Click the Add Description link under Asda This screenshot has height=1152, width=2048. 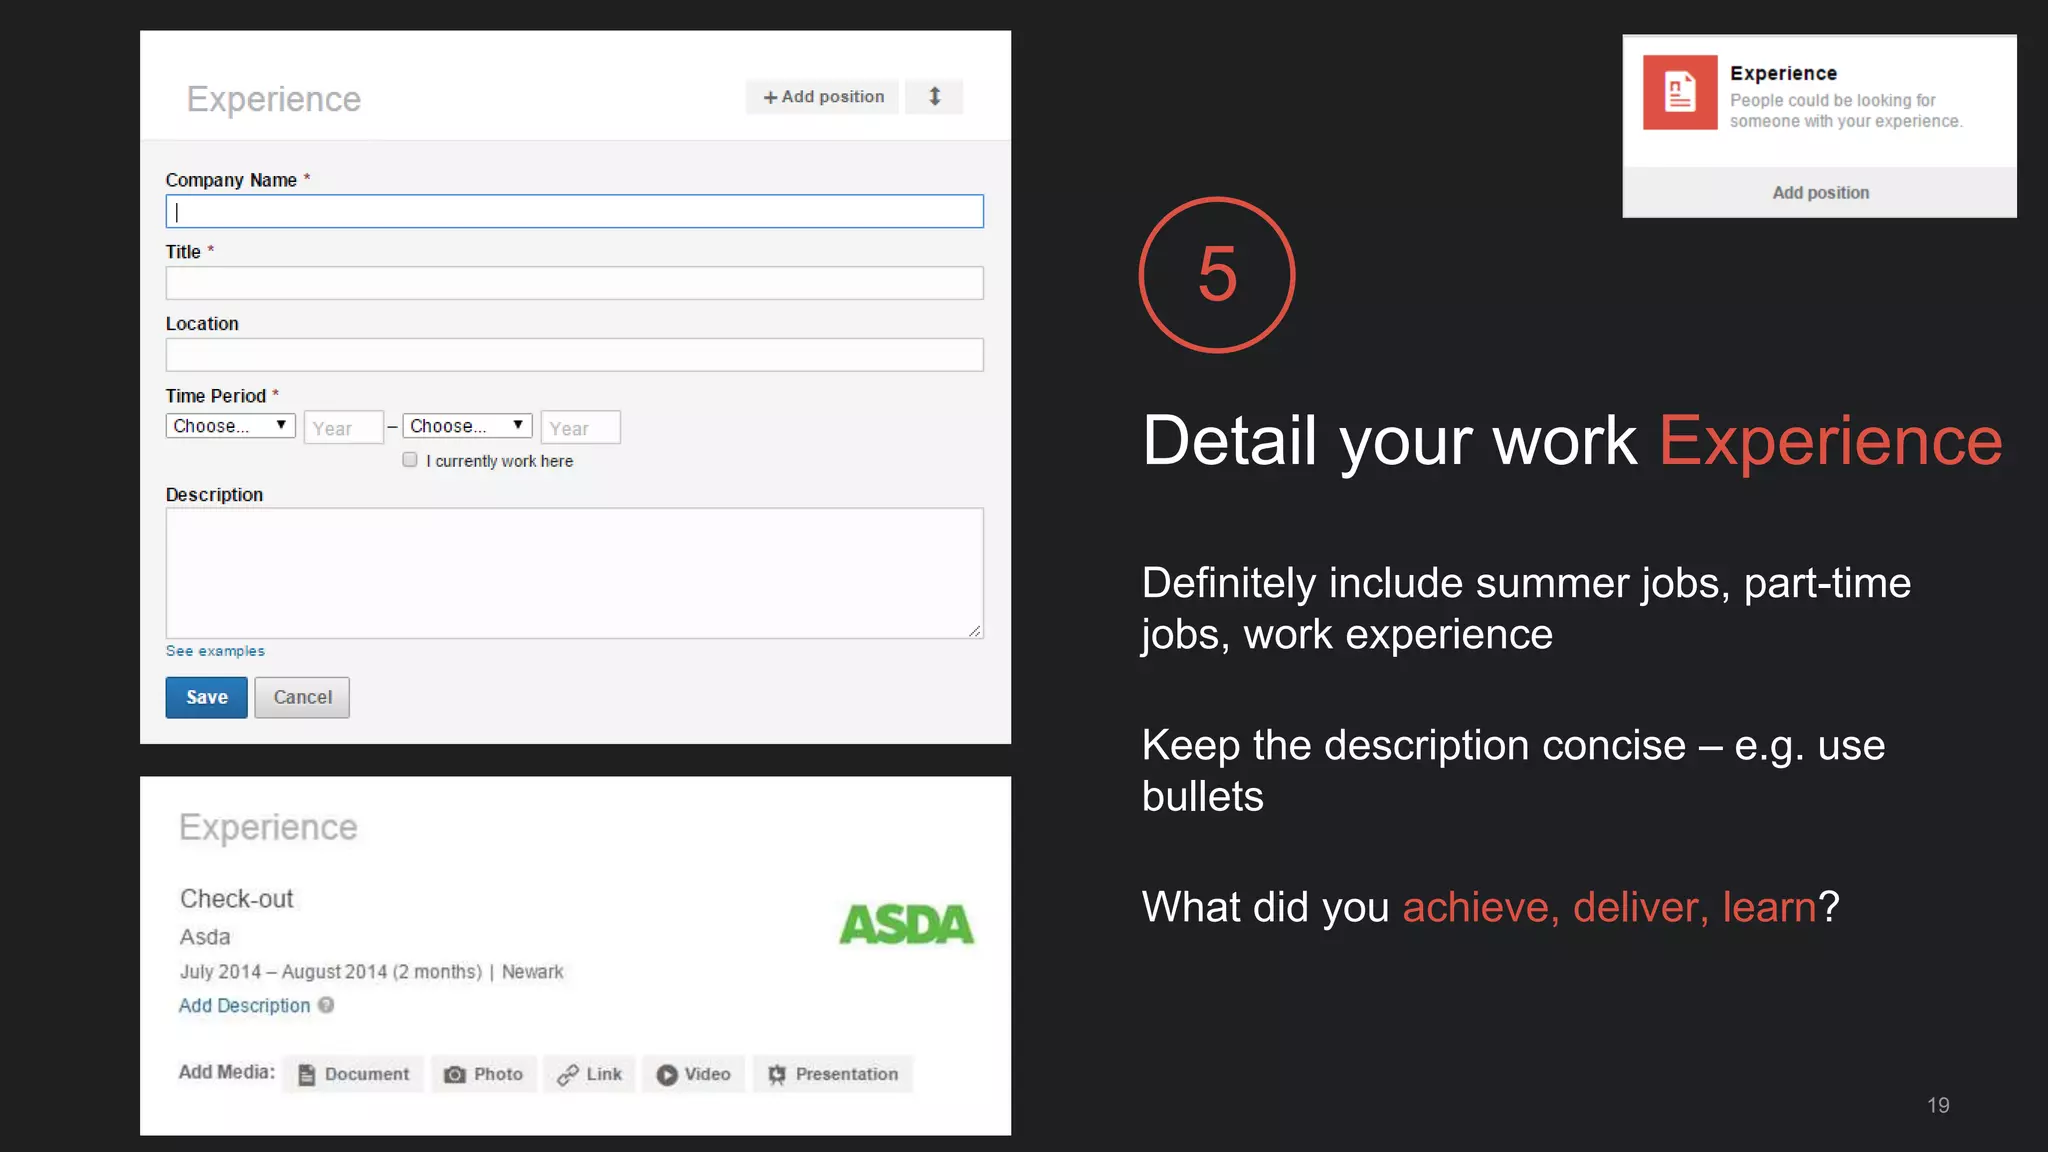point(244,1006)
